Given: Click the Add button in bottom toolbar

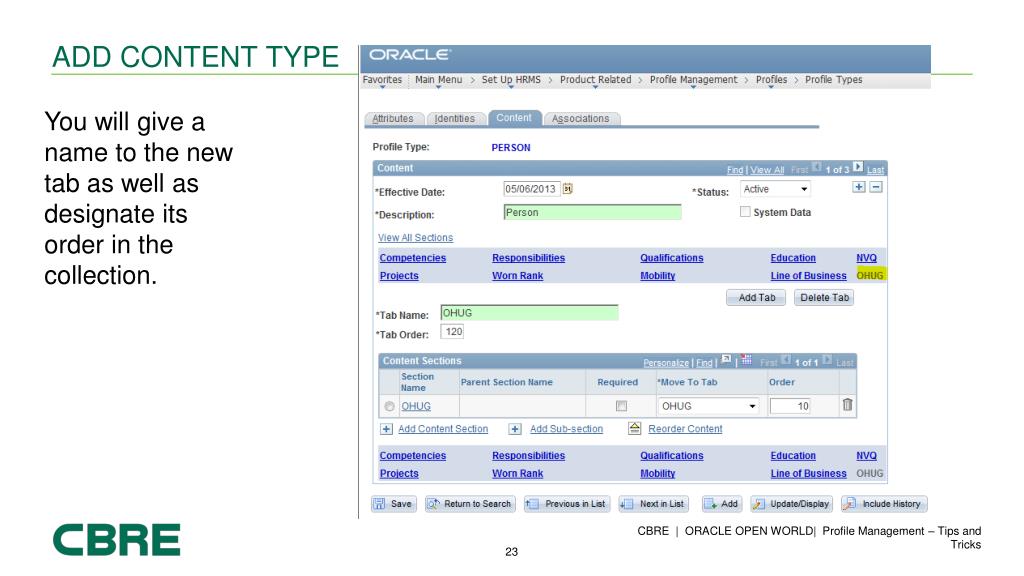Looking at the screenshot, I should coord(722,504).
